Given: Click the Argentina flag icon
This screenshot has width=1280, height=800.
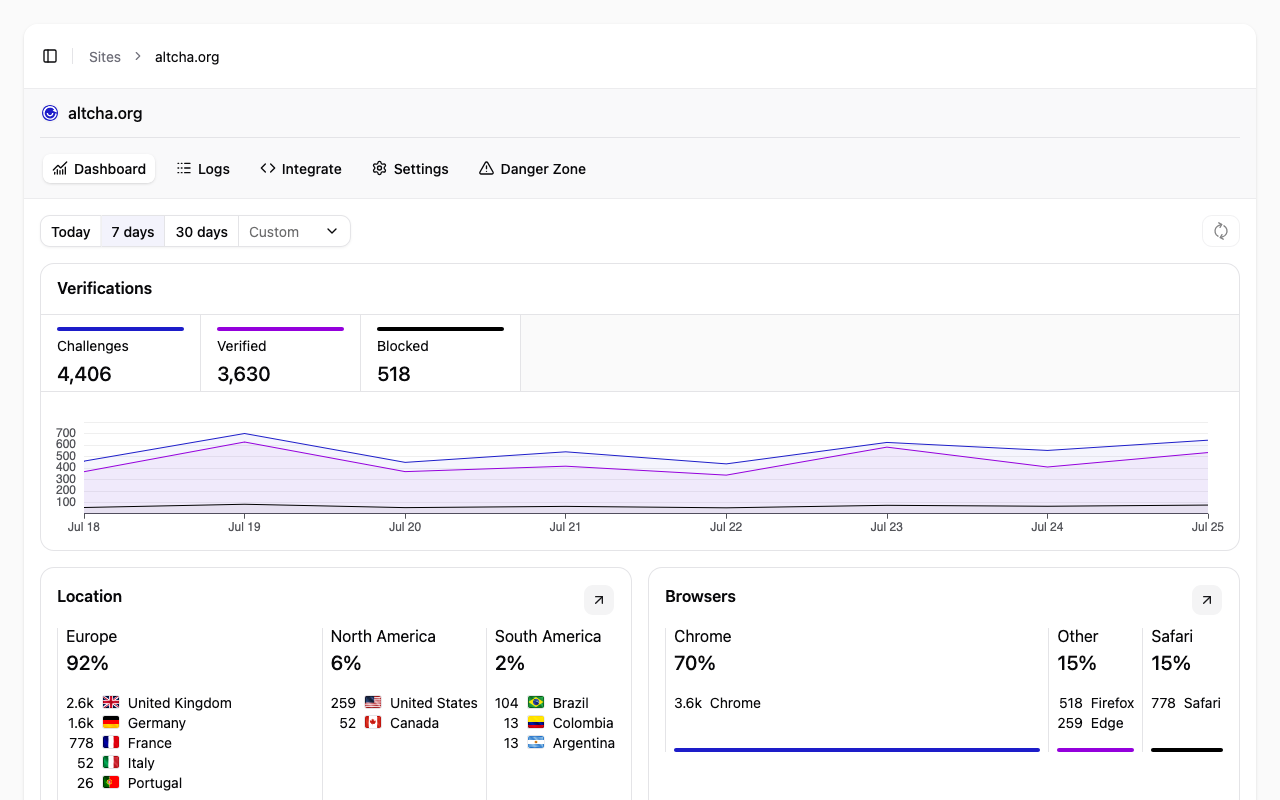Looking at the screenshot, I should [x=536, y=743].
